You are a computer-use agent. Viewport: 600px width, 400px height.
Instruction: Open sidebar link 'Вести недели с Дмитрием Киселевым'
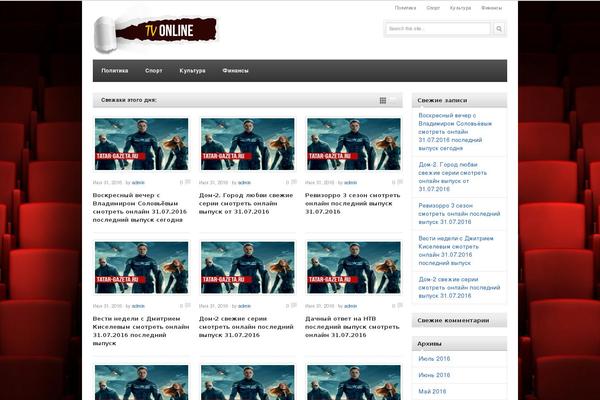(456, 250)
